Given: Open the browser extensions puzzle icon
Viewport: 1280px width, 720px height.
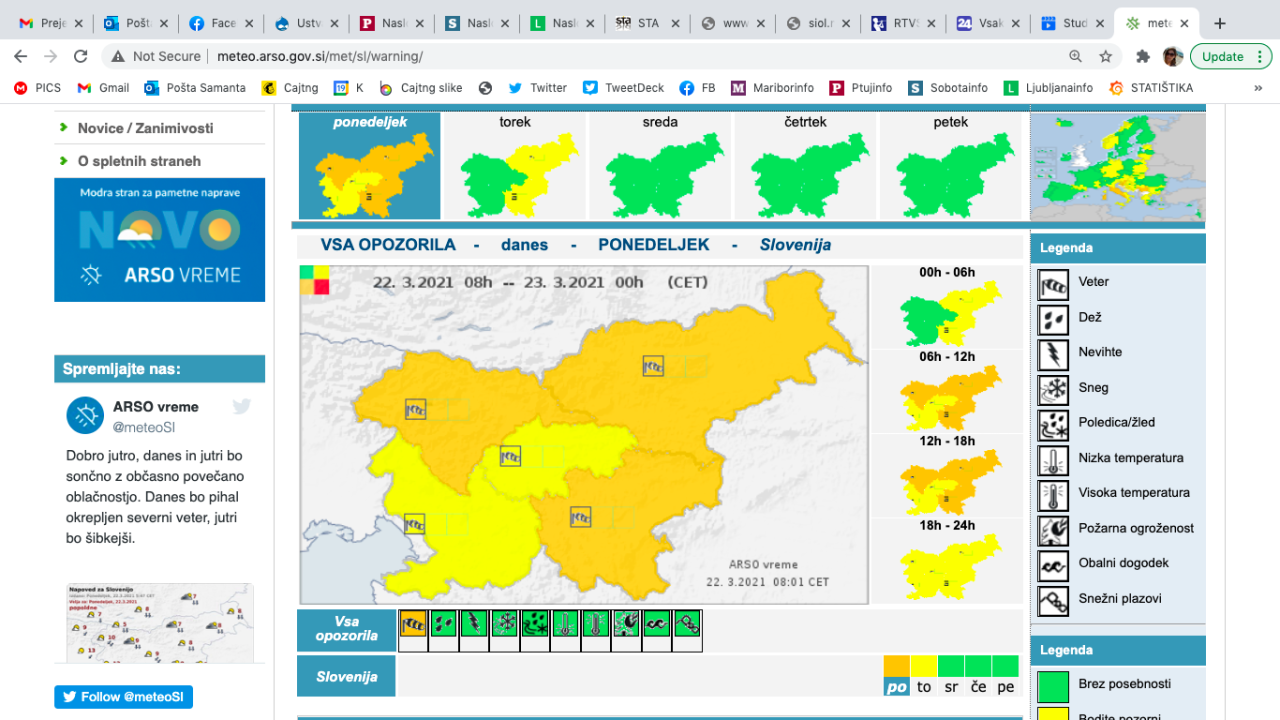Looking at the screenshot, I should [x=1143, y=57].
